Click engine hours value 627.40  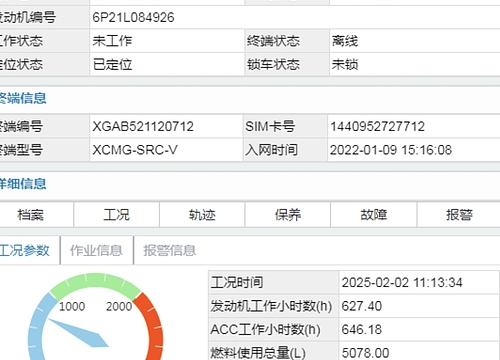click(362, 306)
